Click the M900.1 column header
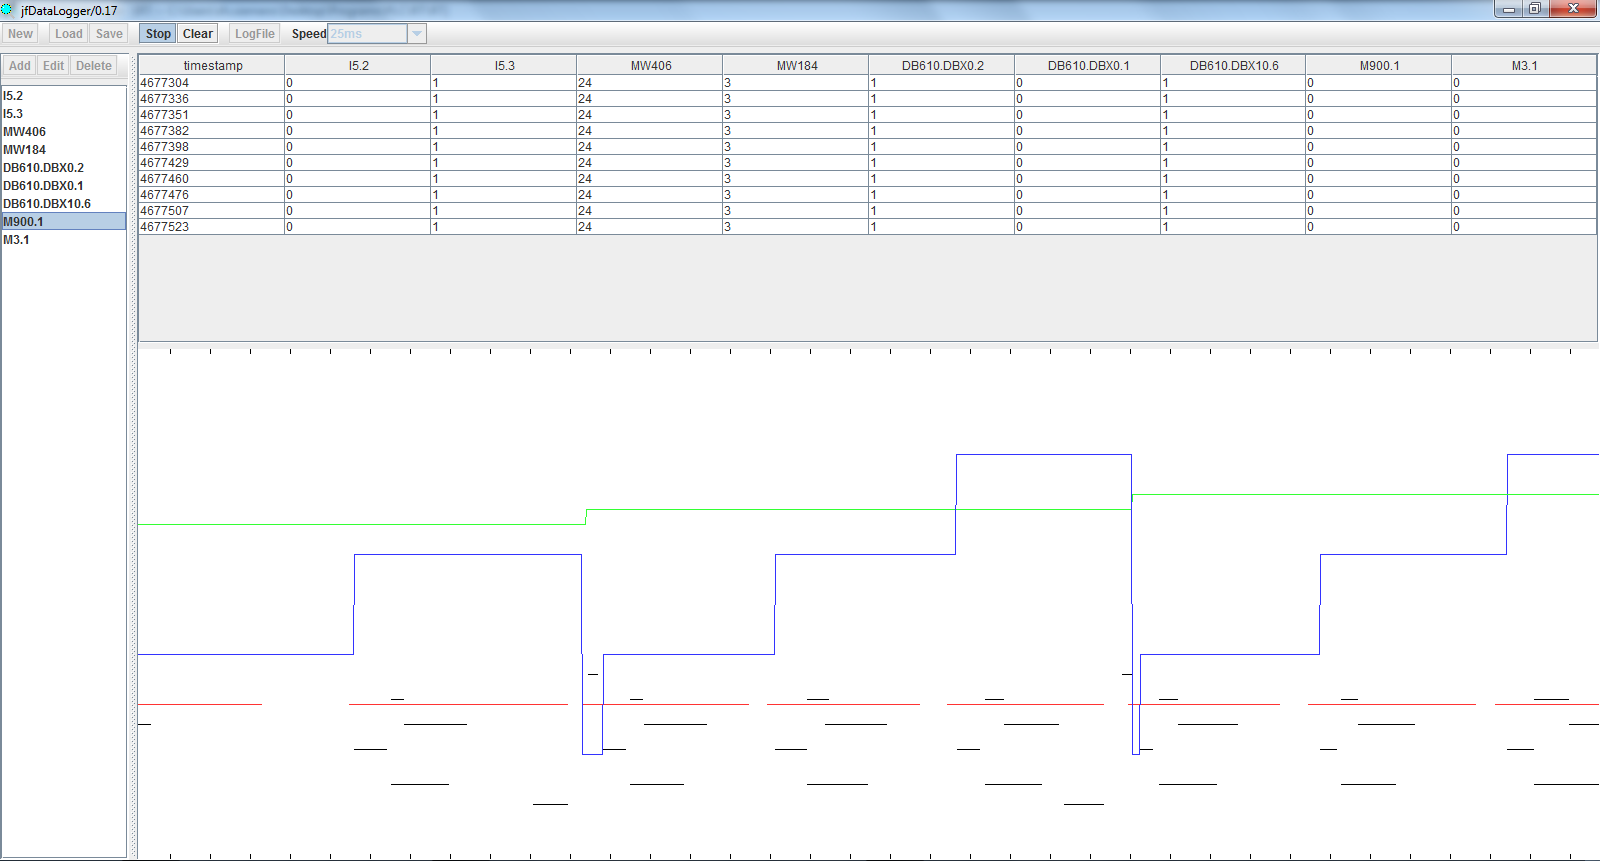 point(1379,66)
